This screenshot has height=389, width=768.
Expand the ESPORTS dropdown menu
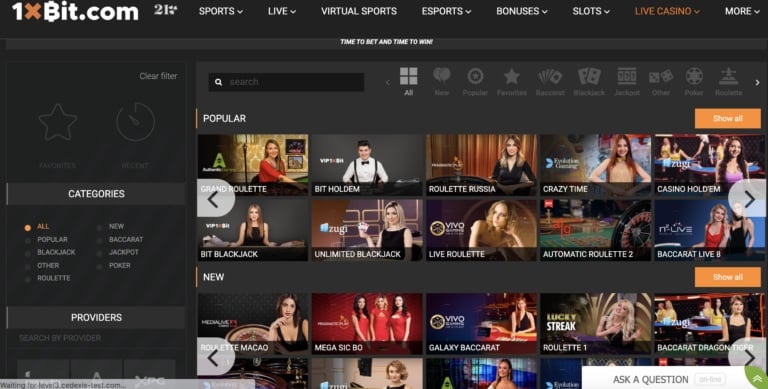pyautogui.click(x=446, y=11)
